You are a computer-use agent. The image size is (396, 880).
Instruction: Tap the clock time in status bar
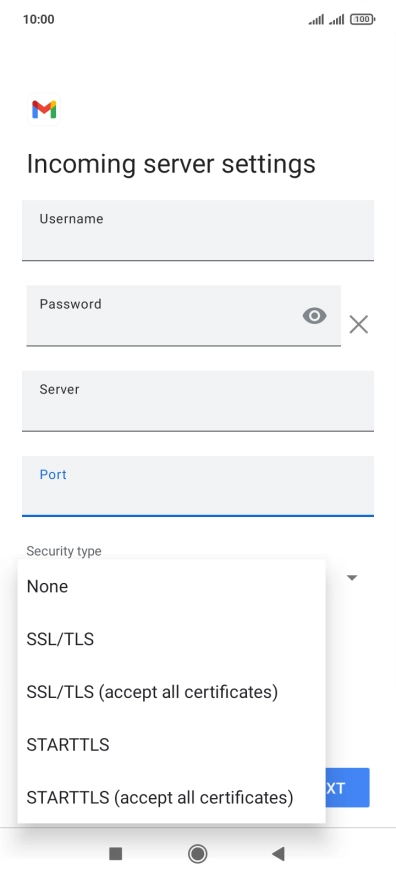coord(39,20)
